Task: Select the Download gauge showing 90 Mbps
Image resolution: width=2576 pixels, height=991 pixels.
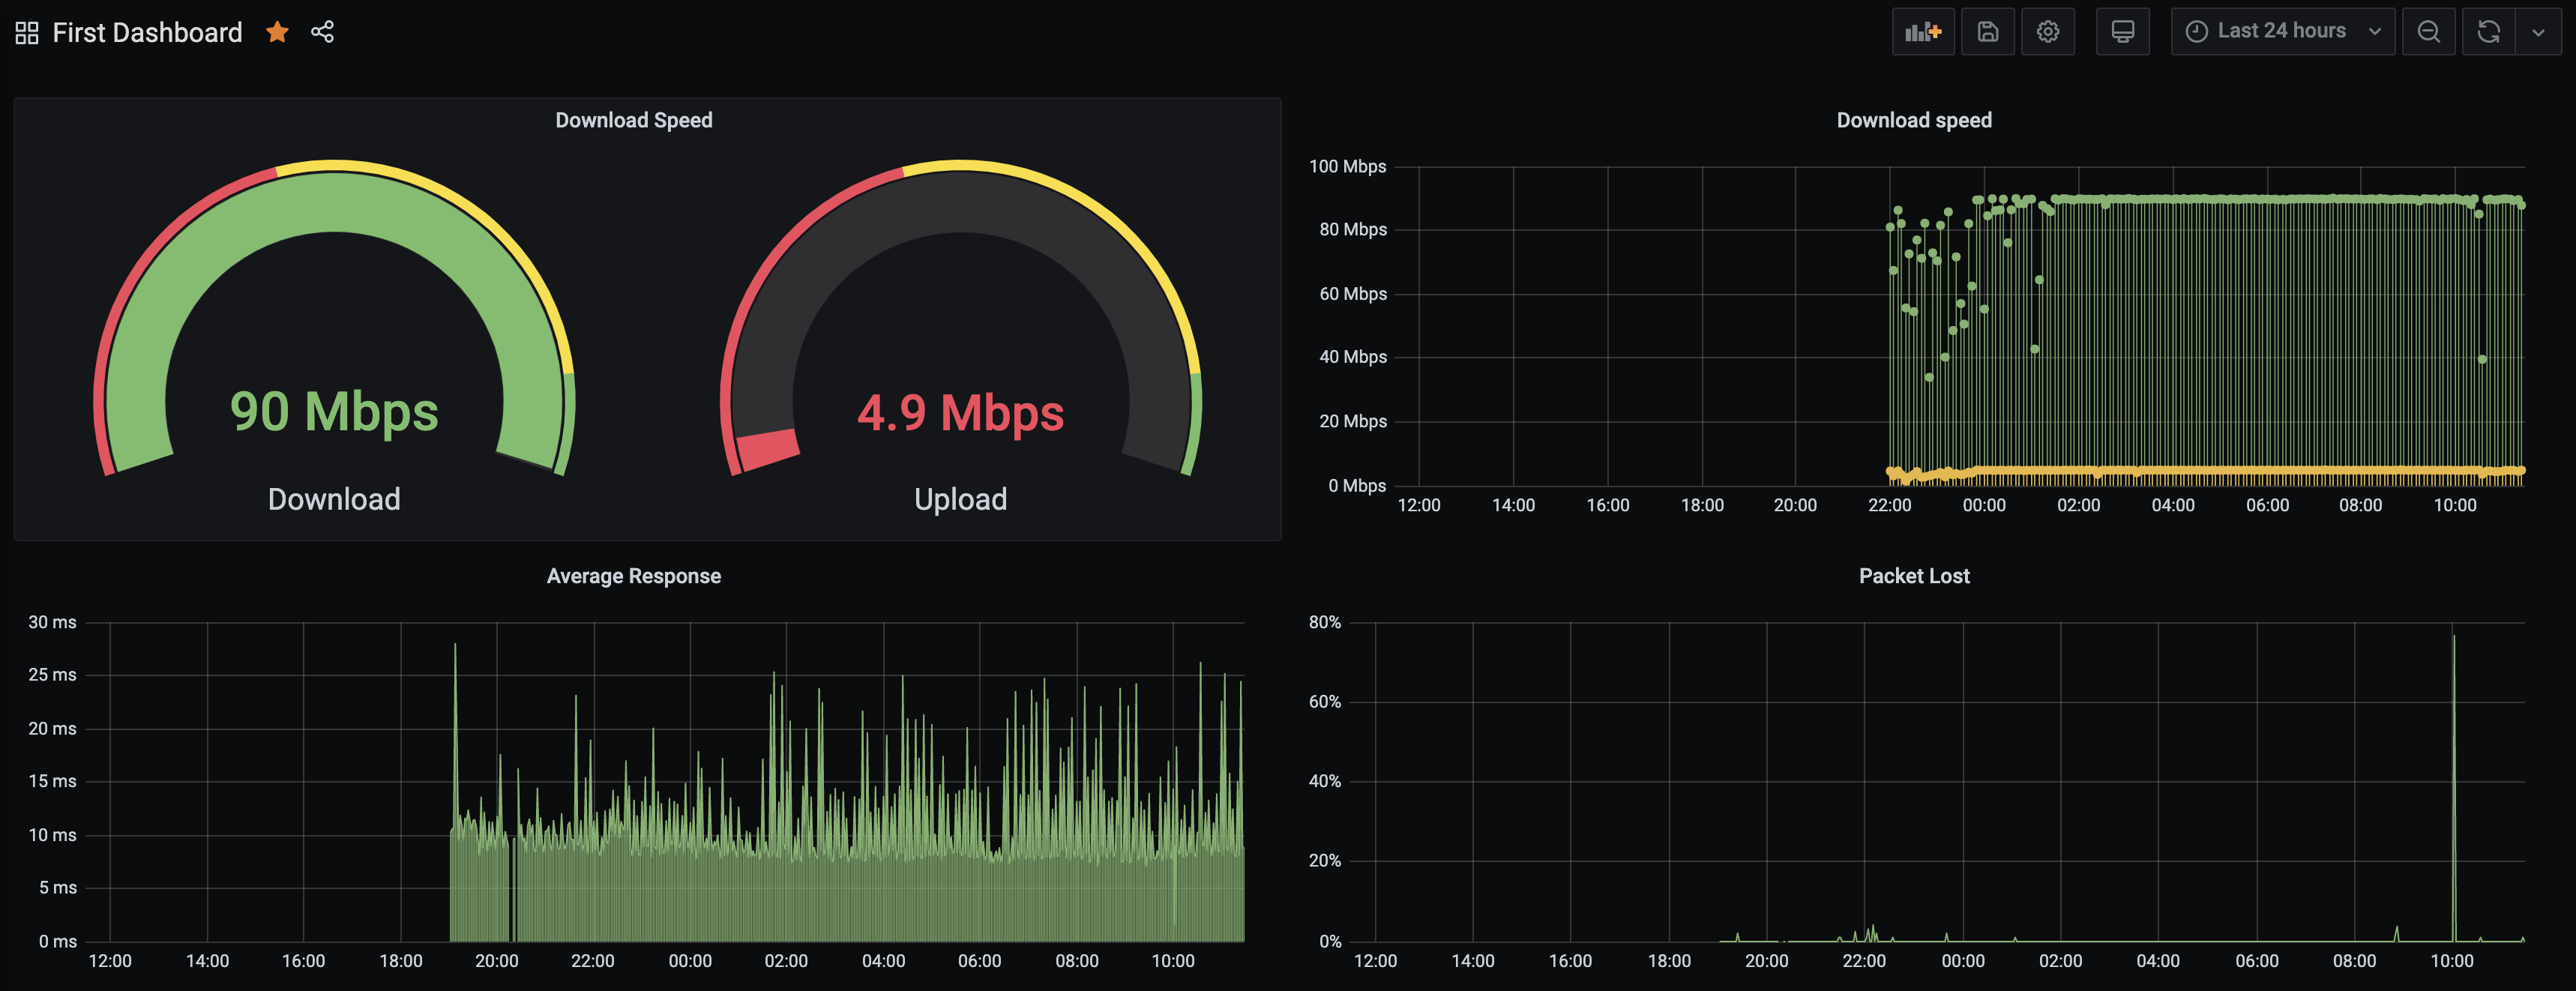Action: [x=333, y=410]
